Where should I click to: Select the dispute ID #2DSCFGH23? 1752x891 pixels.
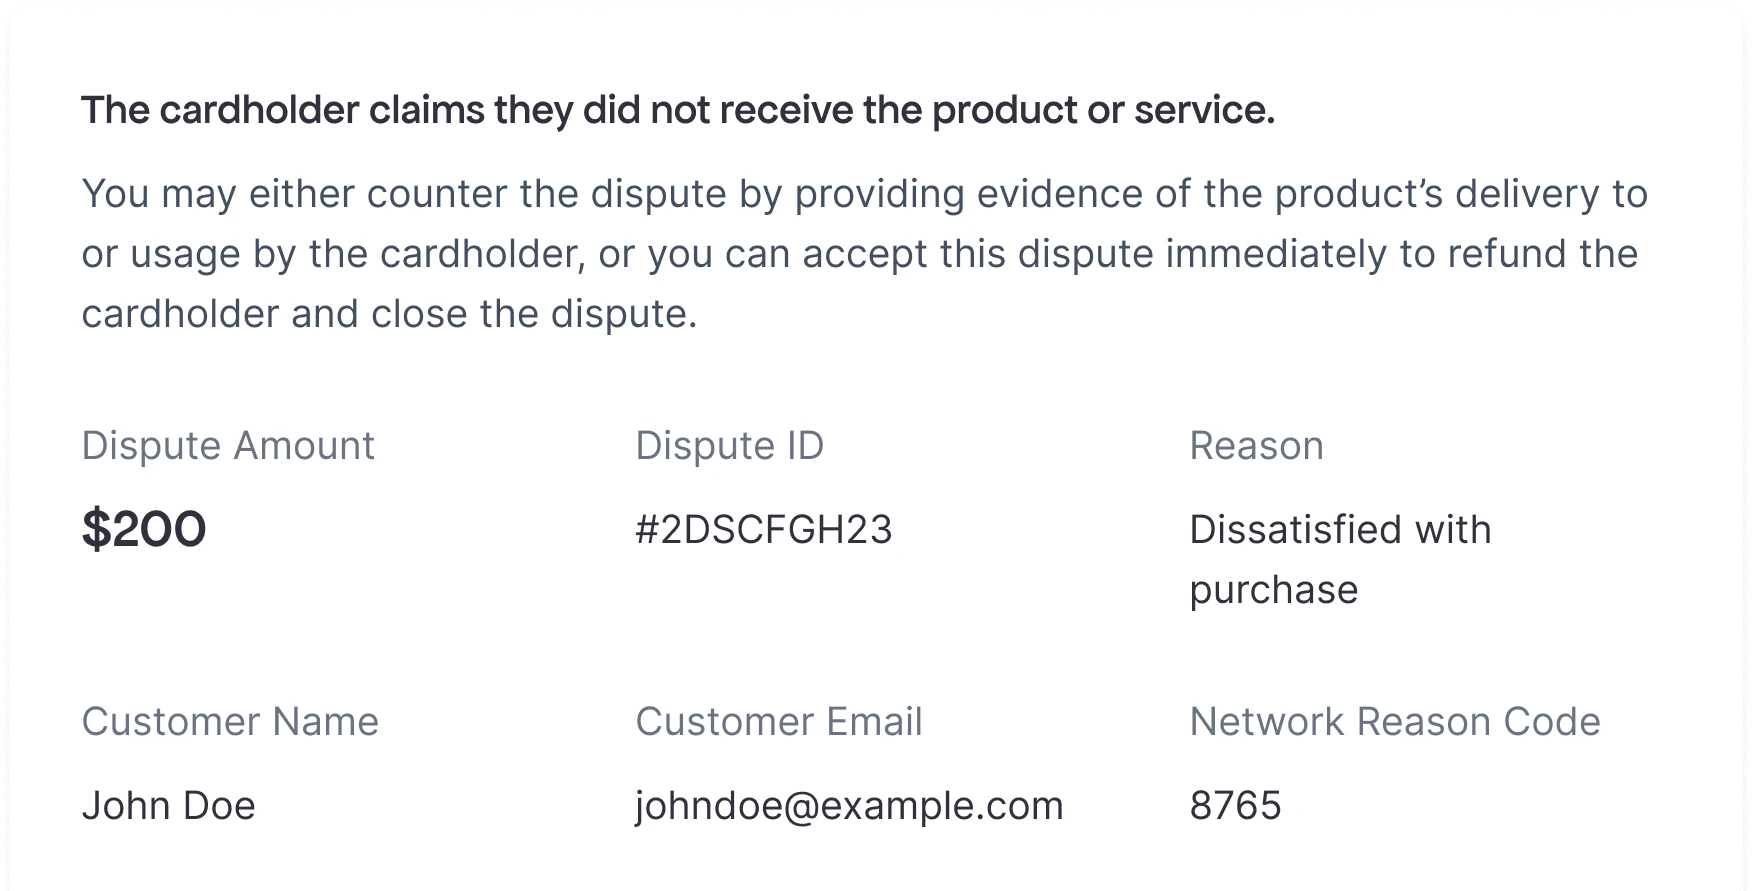click(x=764, y=530)
